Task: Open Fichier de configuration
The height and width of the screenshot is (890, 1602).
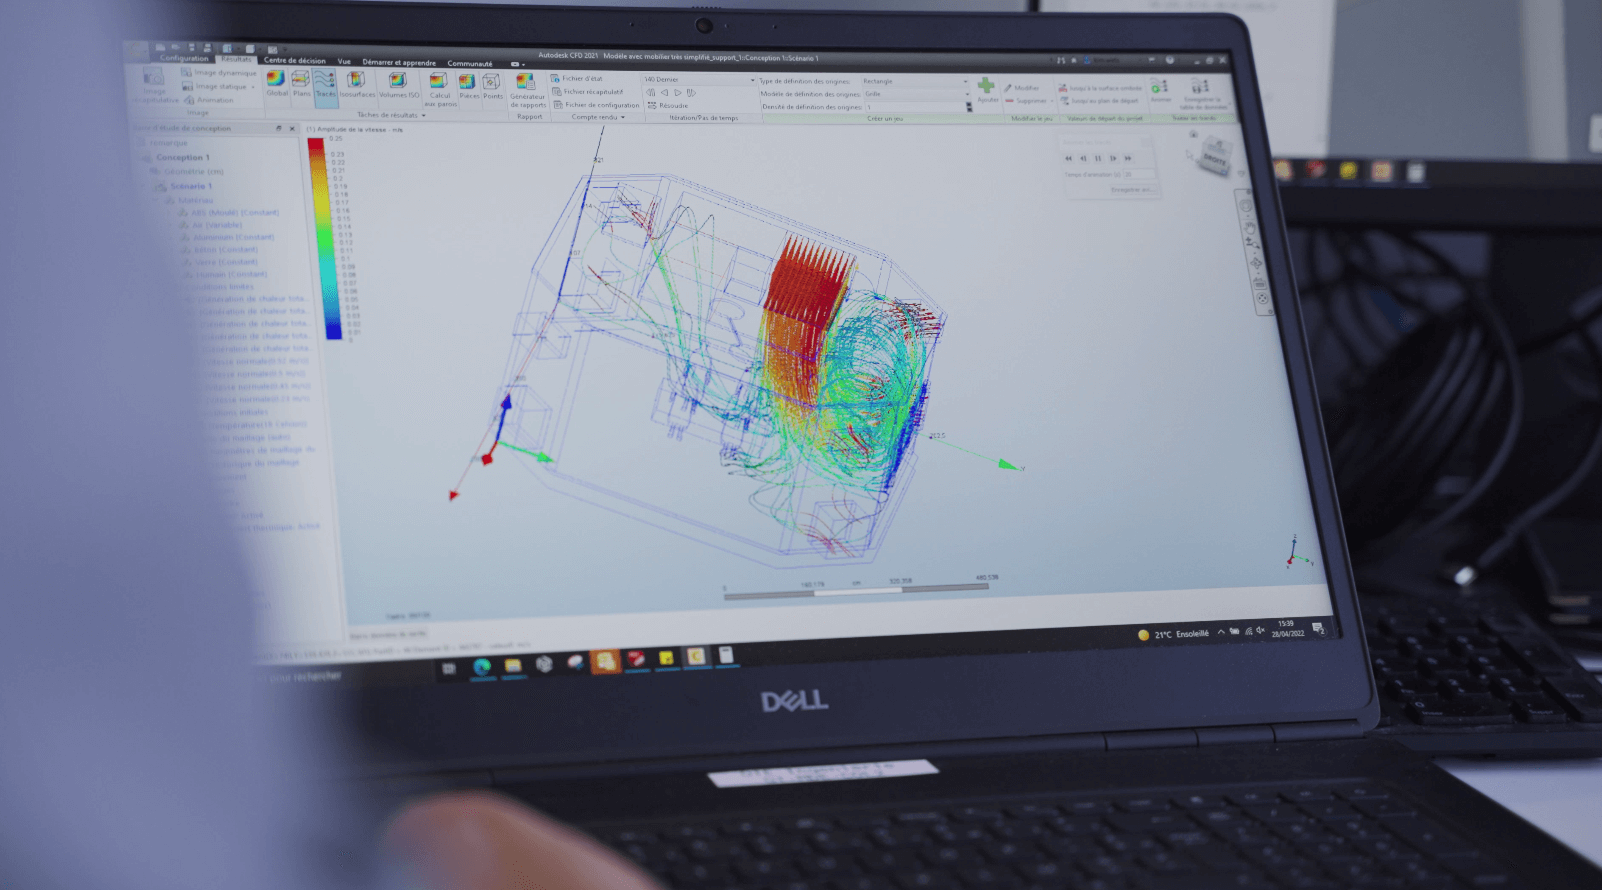Action: 596,104
